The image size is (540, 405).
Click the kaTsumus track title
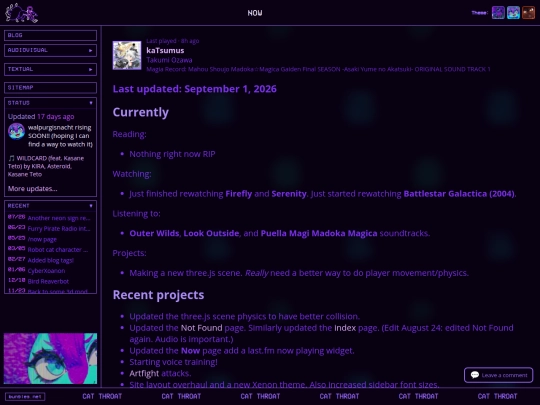(165, 50)
